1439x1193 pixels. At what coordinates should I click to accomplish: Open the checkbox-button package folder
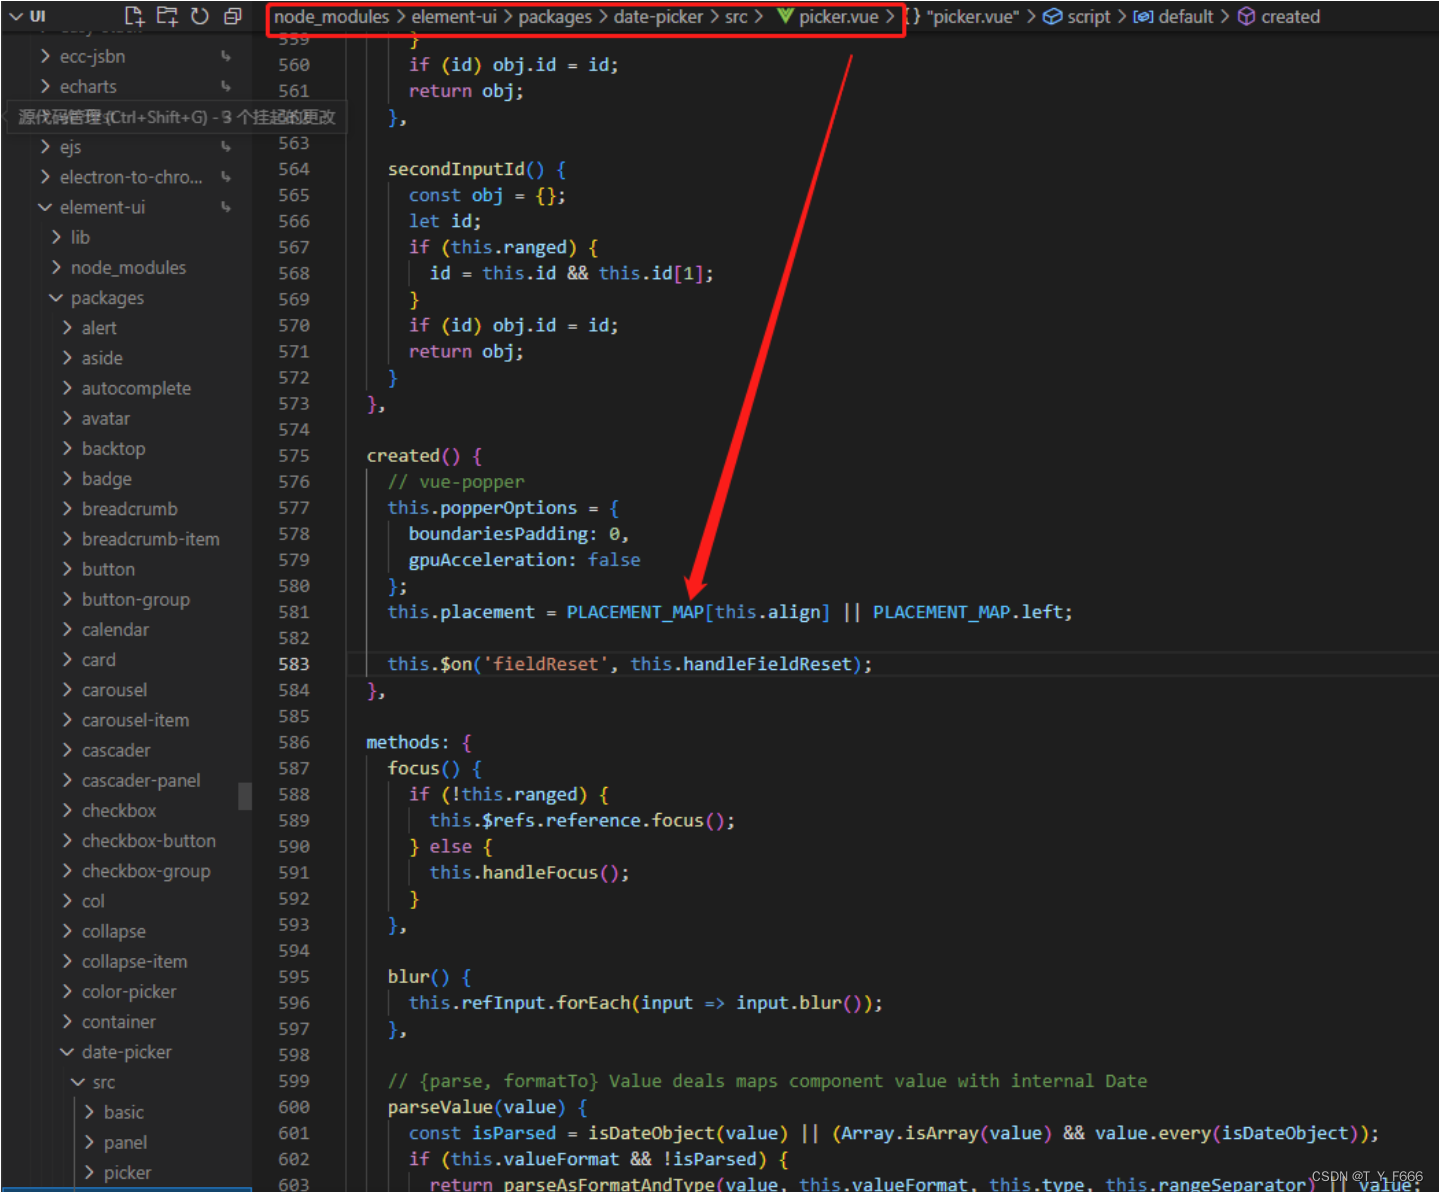pyautogui.click(x=149, y=841)
